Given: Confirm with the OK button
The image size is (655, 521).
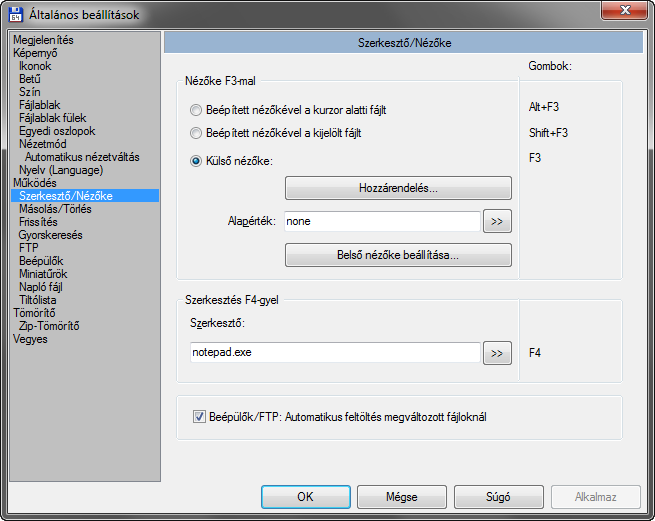Looking at the screenshot, I should point(306,497).
